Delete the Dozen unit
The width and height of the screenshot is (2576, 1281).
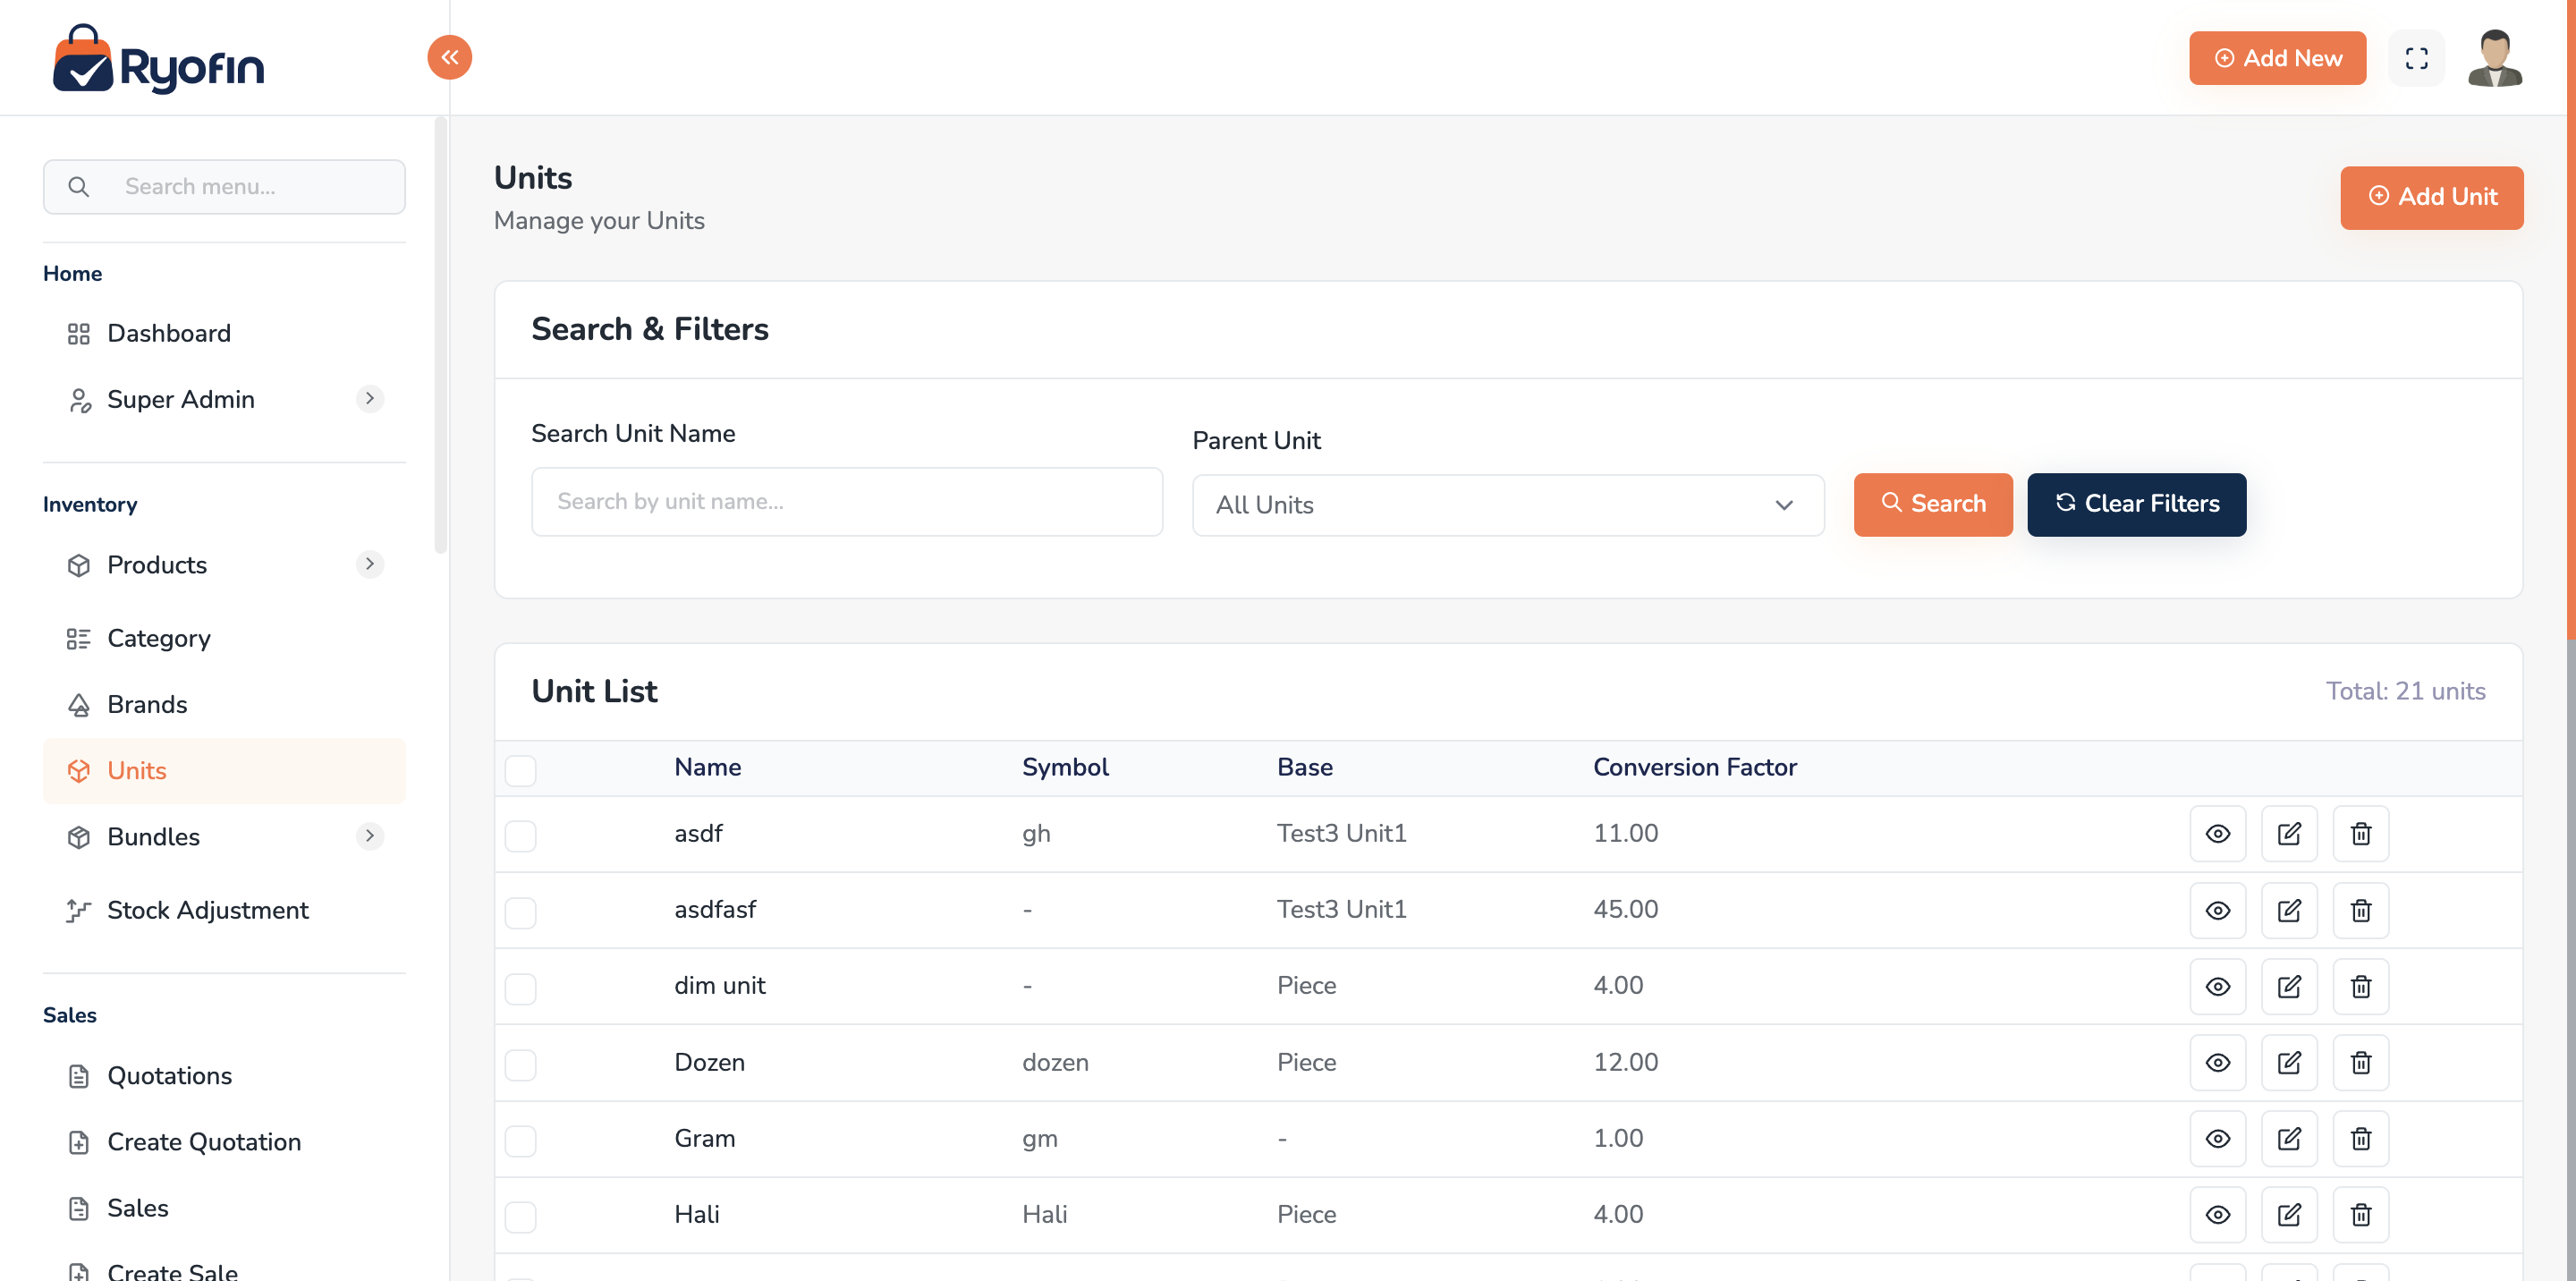[2360, 1062]
